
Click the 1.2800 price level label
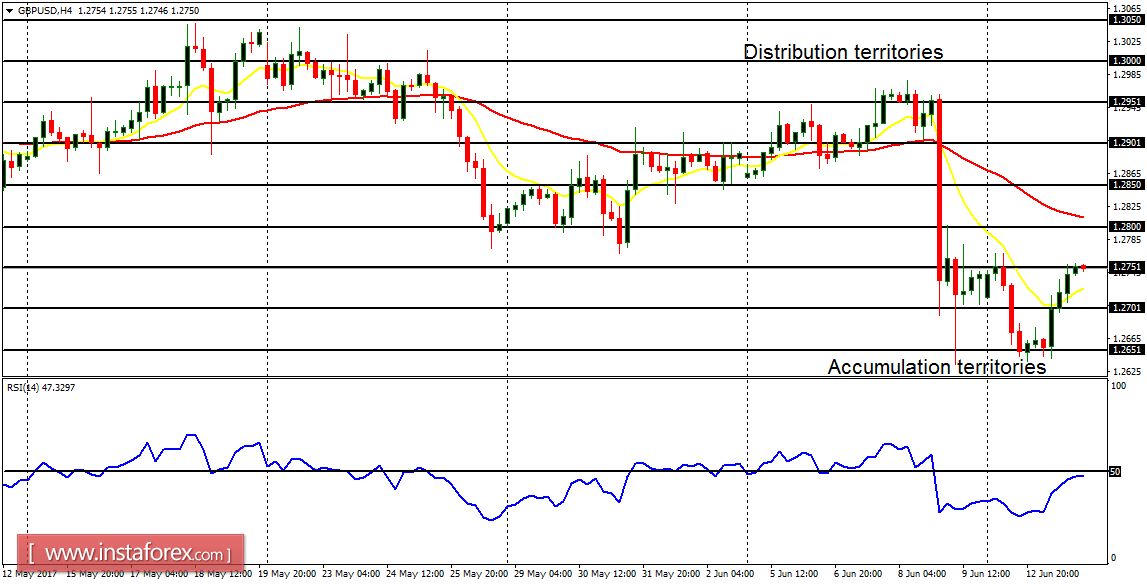pos(1123,227)
